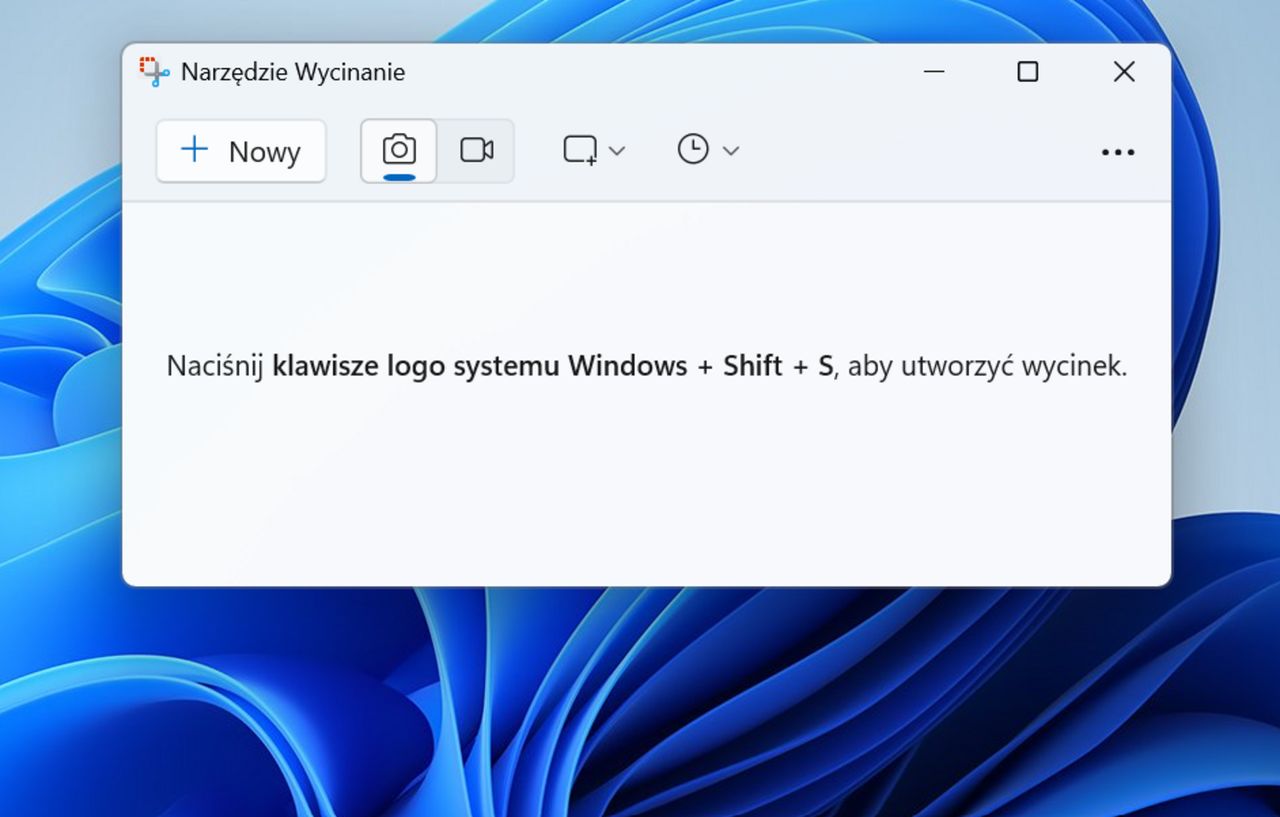The width and height of the screenshot is (1280, 817).
Task: Click the instruction text about Windows + Shift + S
Action: click(x=647, y=366)
